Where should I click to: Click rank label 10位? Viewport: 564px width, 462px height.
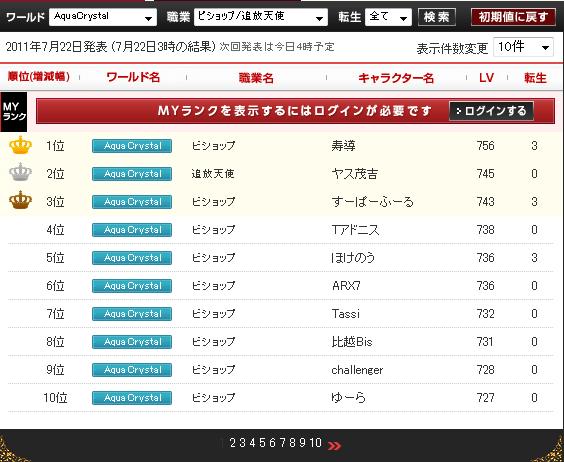[x=55, y=398]
